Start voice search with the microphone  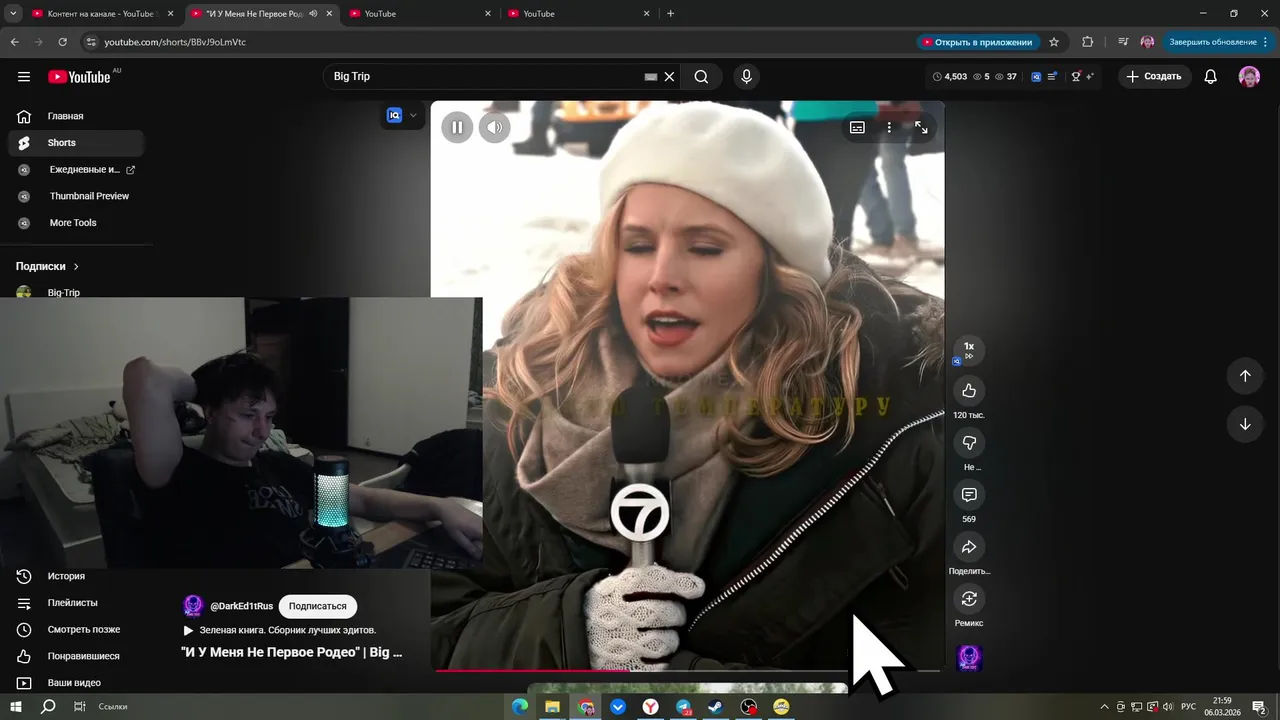[745, 76]
